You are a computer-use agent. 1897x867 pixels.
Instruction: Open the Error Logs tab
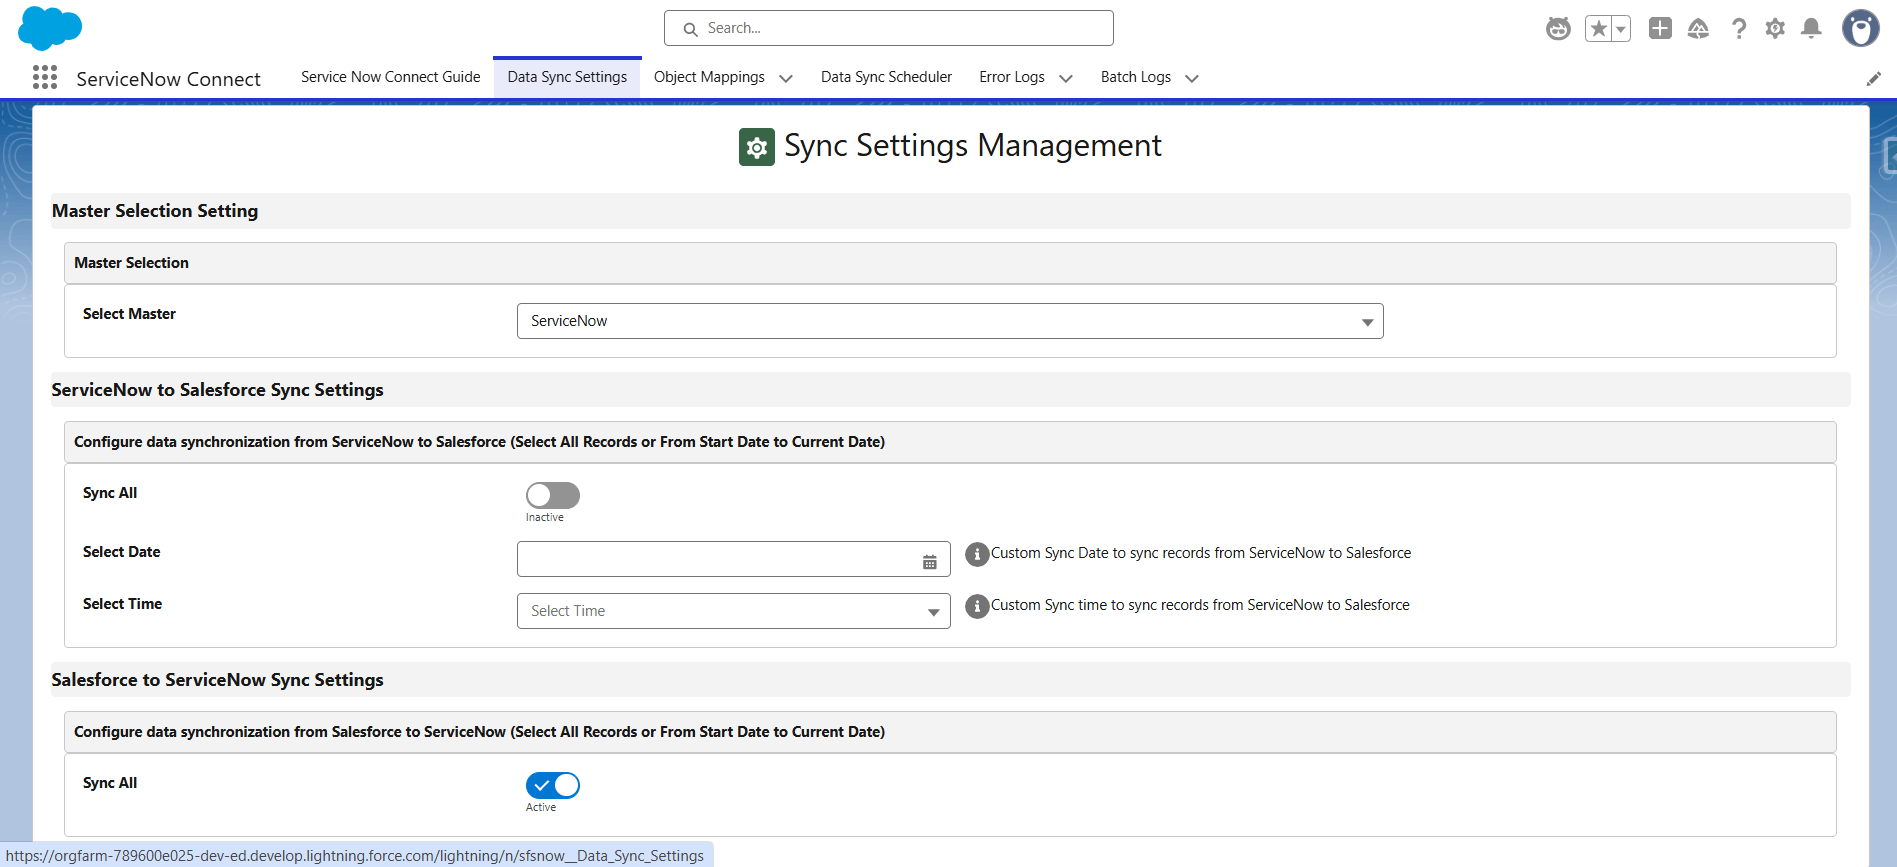pos(1012,77)
